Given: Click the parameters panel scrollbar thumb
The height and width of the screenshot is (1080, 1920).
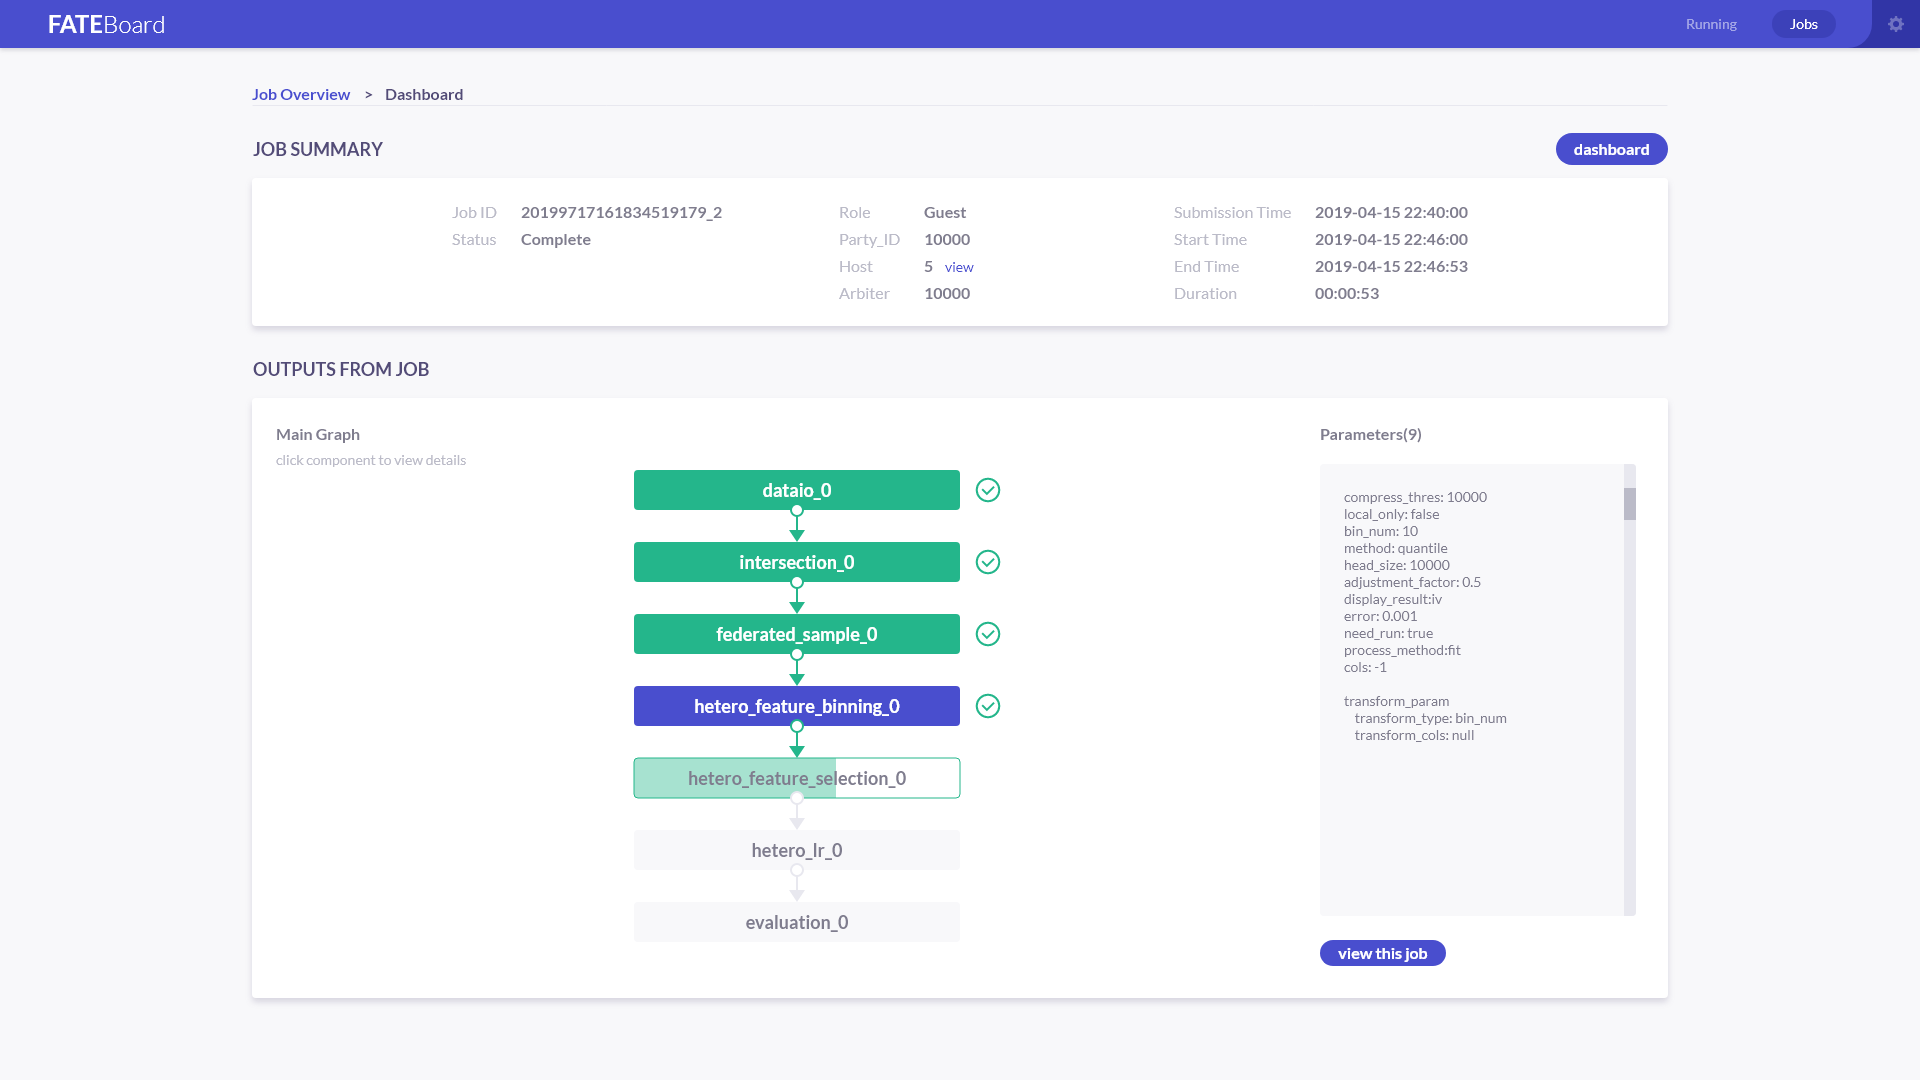Looking at the screenshot, I should coord(1629,504).
